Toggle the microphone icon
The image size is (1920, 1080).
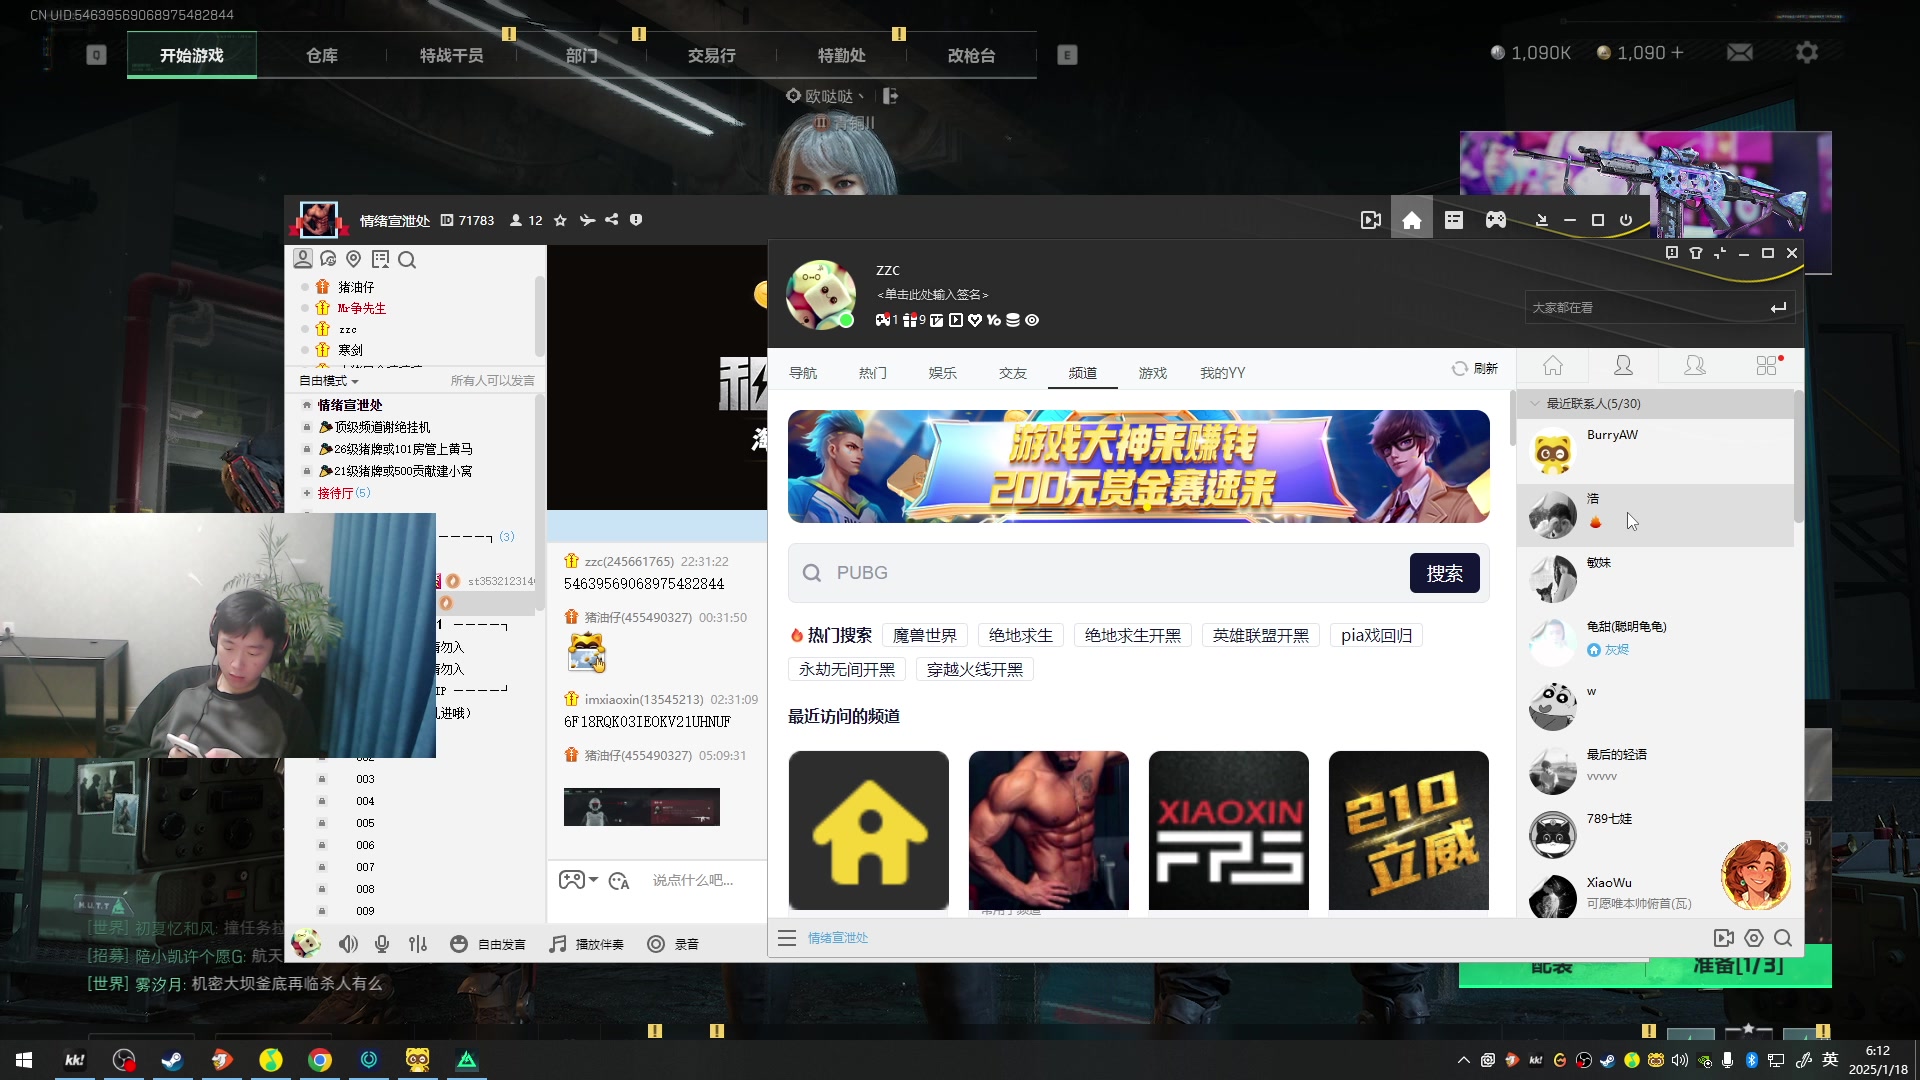click(382, 944)
